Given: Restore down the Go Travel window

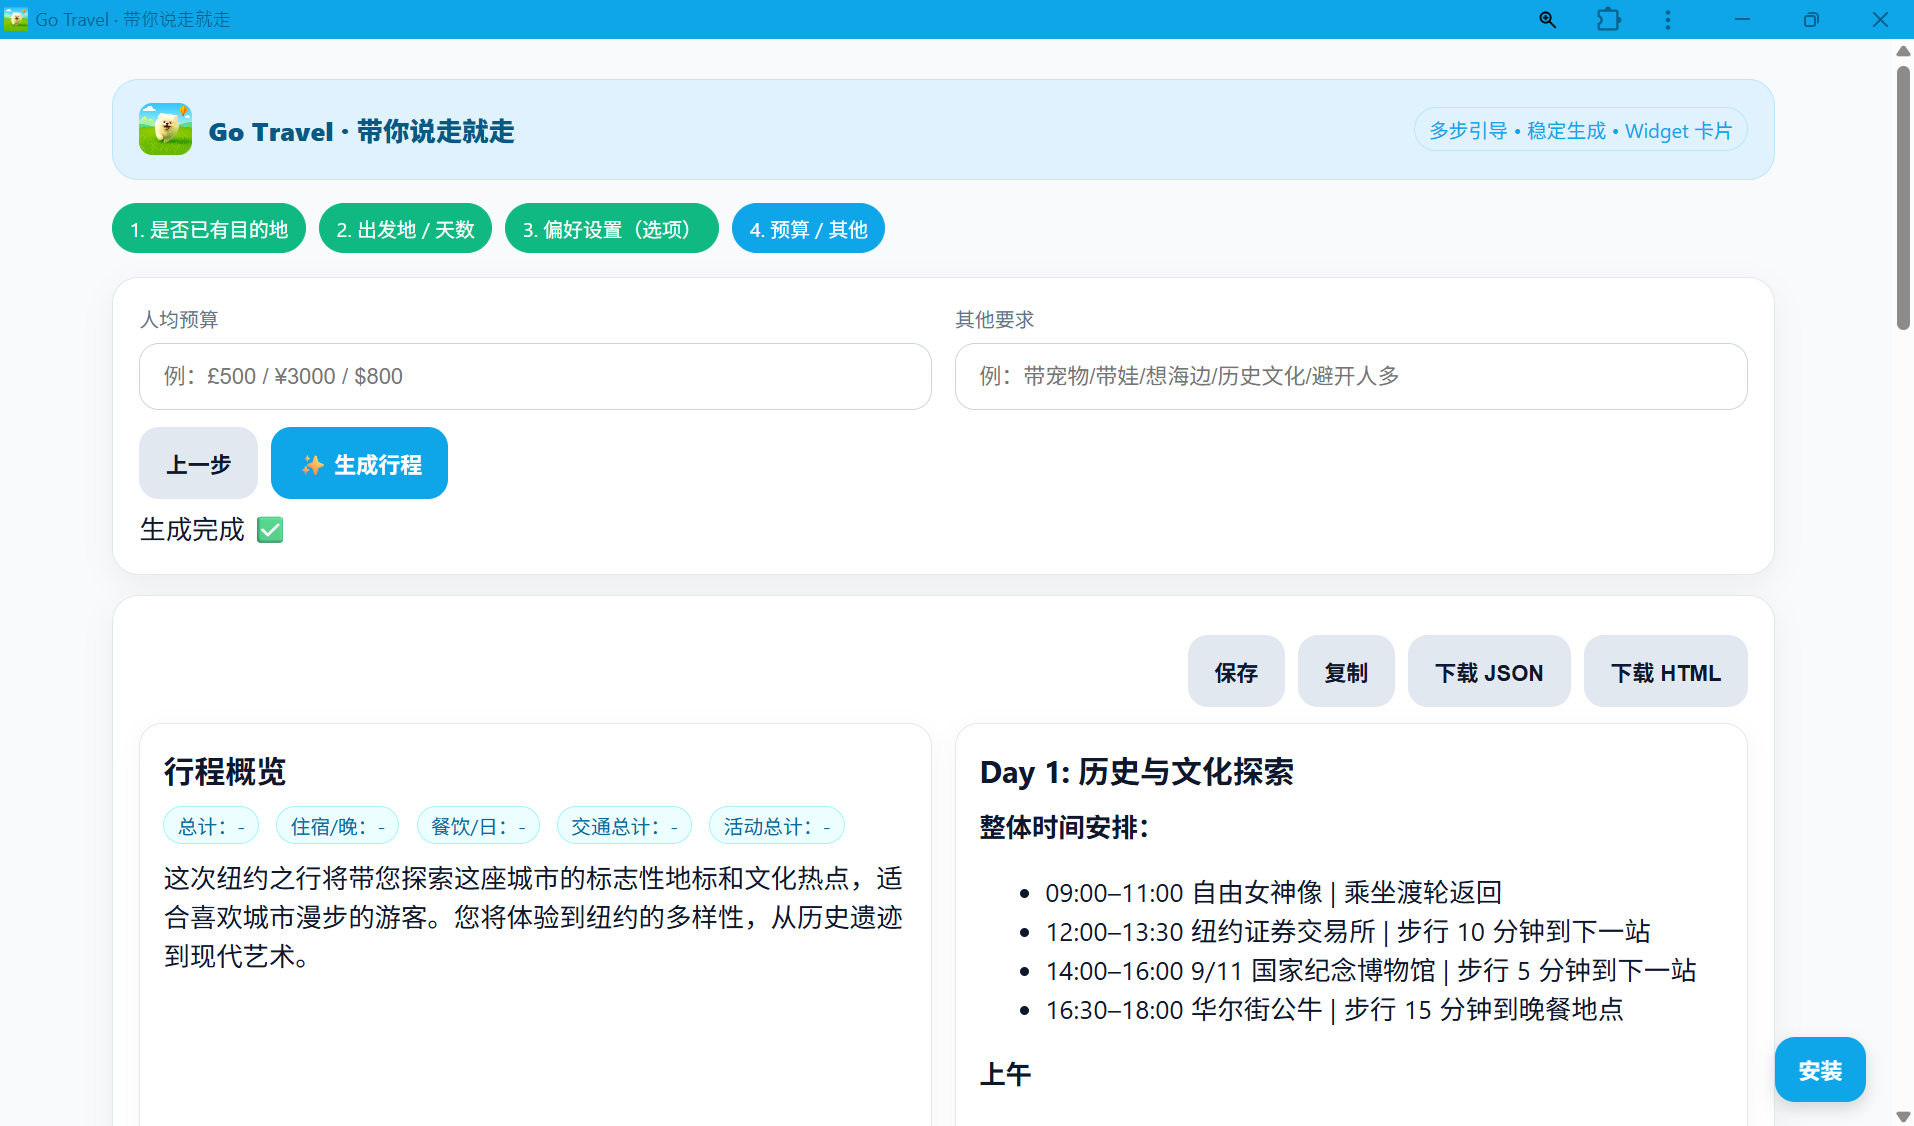Looking at the screenshot, I should 1811,20.
